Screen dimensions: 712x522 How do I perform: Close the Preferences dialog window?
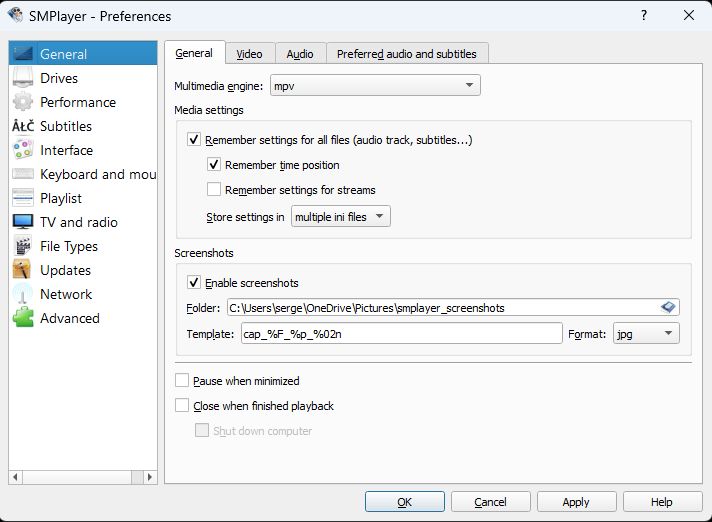(689, 15)
